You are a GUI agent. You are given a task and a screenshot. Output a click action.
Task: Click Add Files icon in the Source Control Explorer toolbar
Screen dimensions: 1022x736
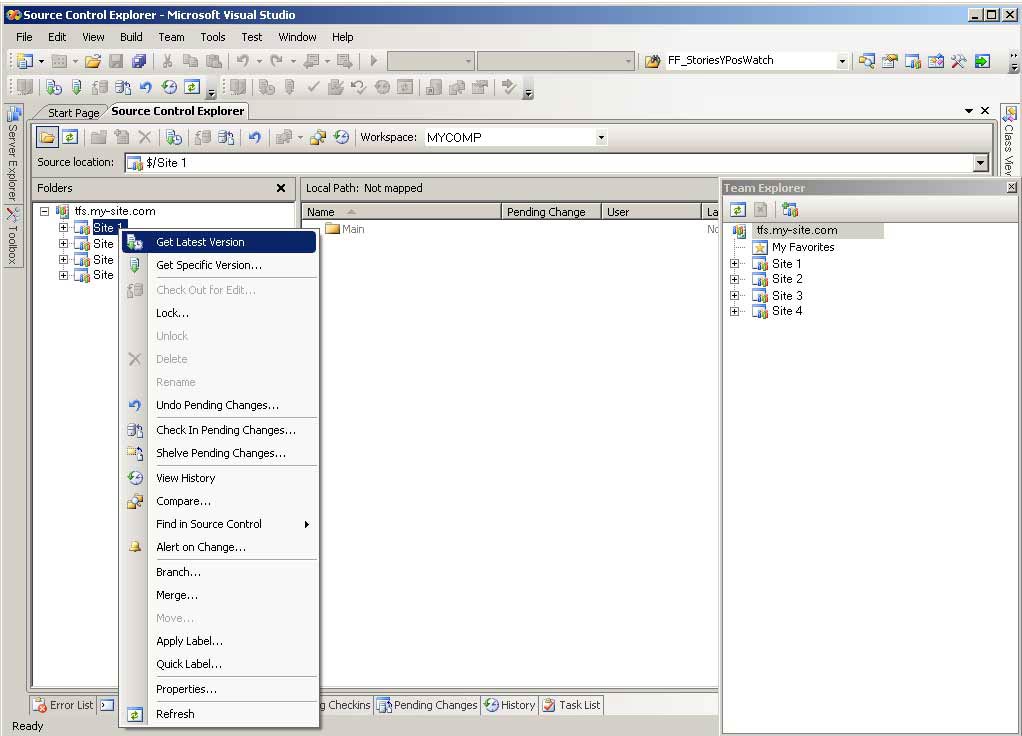point(121,137)
